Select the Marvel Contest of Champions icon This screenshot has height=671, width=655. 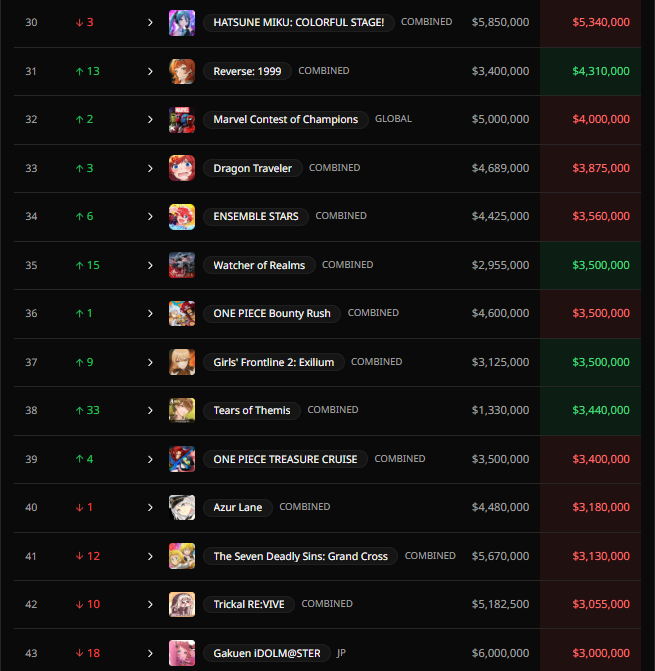182,120
